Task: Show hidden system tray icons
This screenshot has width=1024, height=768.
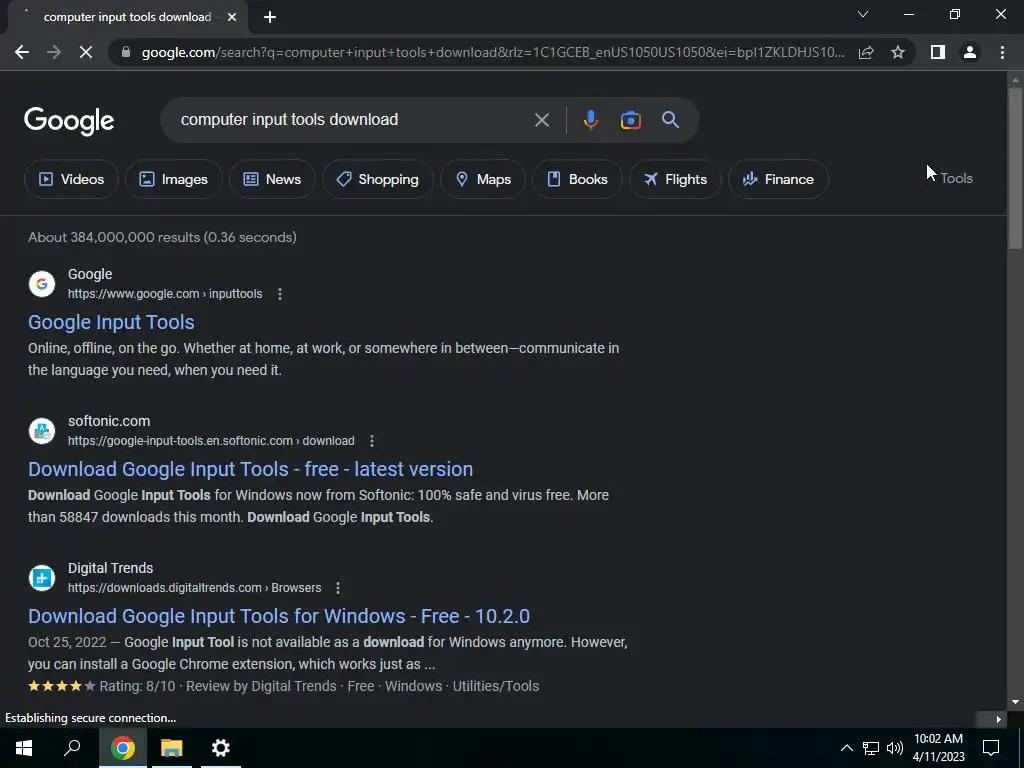Action: click(x=846, y=748)
